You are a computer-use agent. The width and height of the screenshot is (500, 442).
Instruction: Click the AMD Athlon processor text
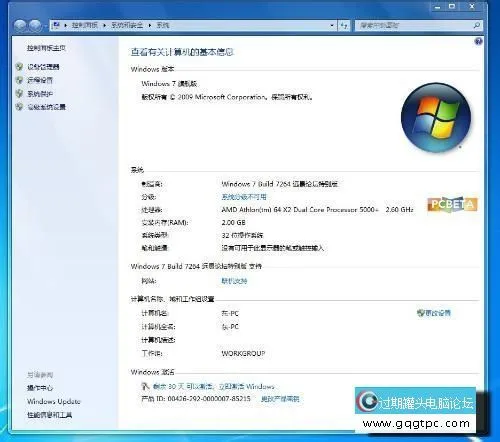(x=317, y=210)
